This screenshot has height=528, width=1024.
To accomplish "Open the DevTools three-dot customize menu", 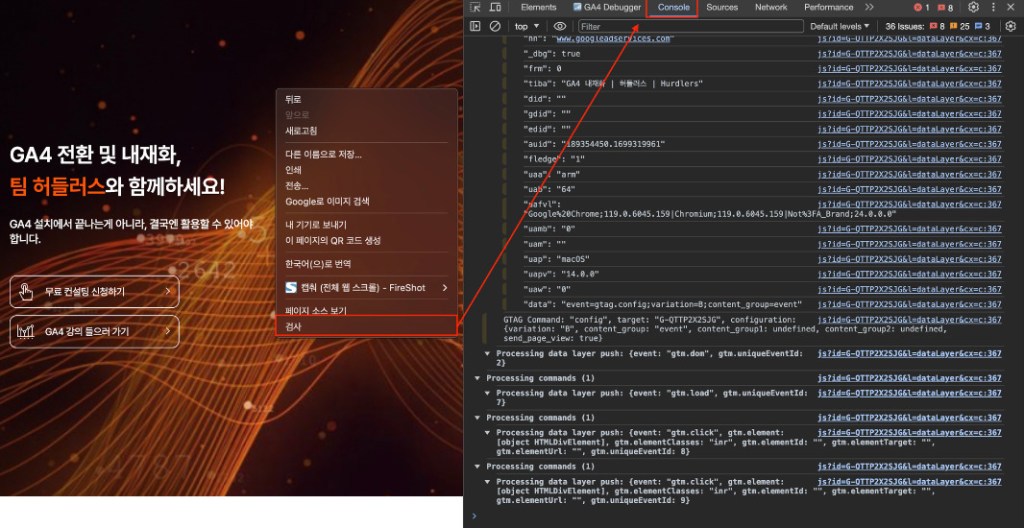I will point(994,7).
